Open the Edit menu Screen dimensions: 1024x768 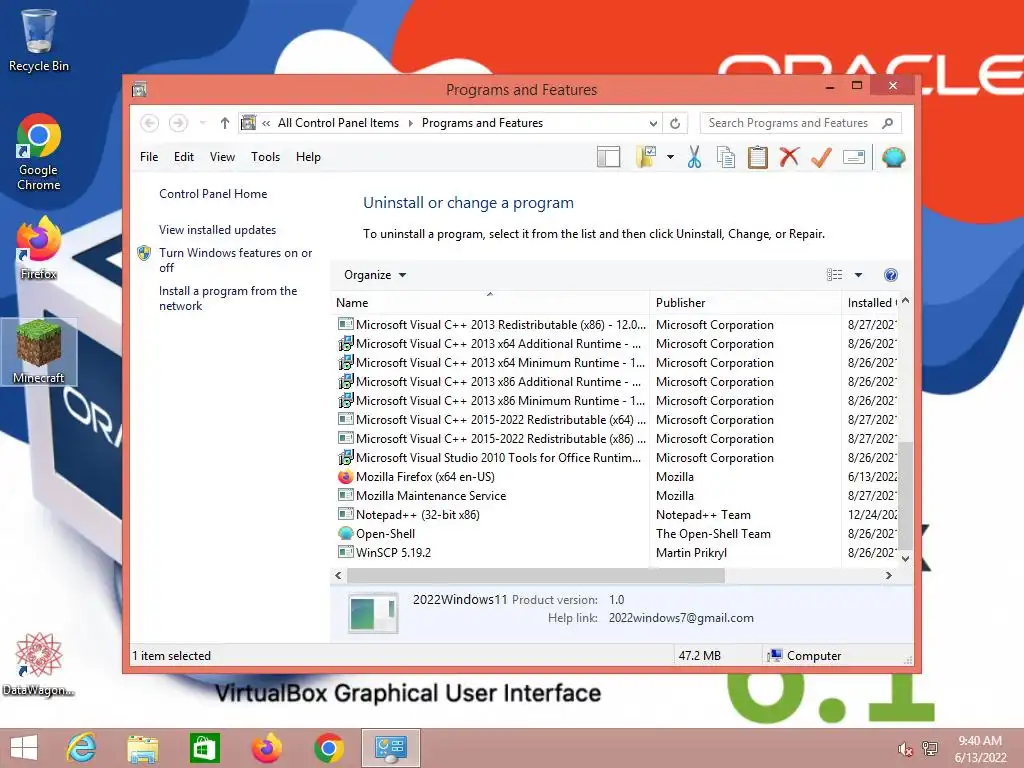point(184,157)
